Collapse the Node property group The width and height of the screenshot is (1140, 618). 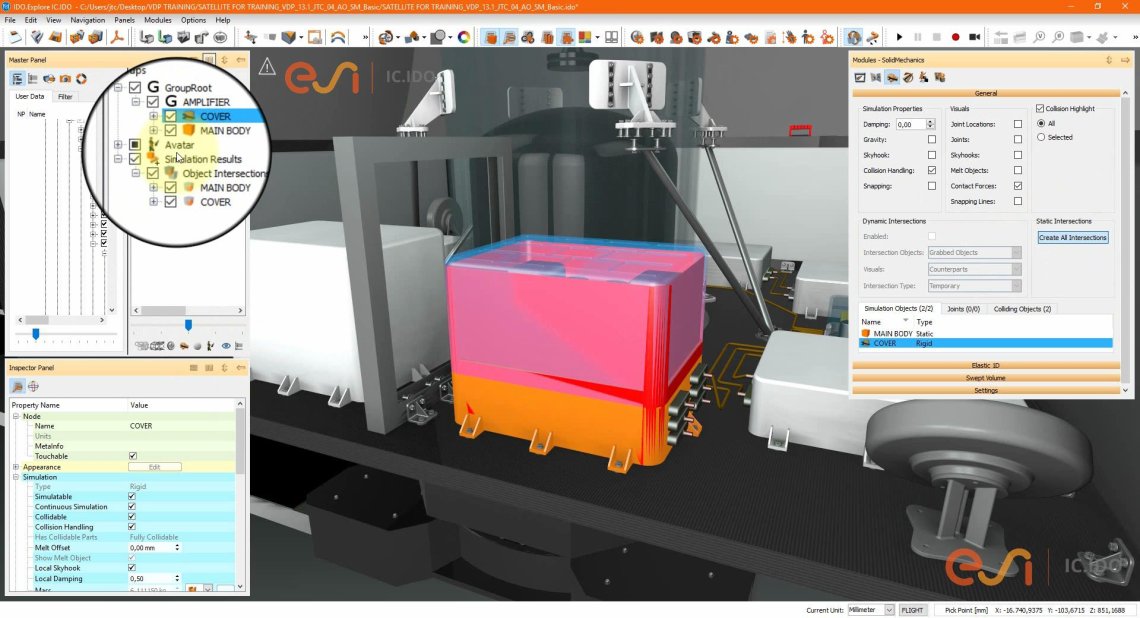click(16, 417)
